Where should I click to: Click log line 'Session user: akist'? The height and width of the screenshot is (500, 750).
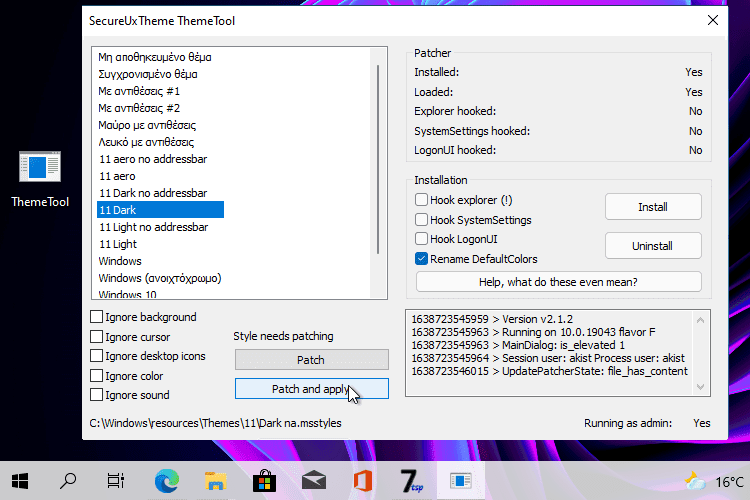click(x=548, y=358)
